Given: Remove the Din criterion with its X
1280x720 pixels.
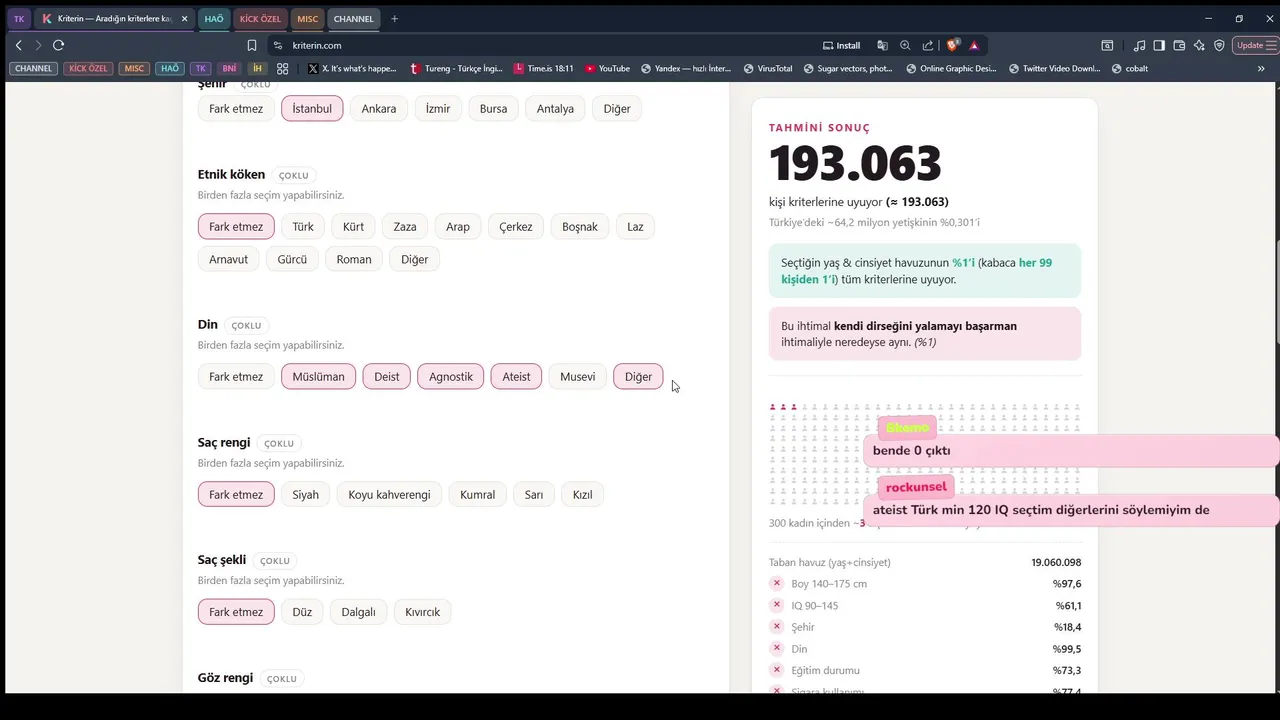Looking at the screenshot, I should (777, 649).
